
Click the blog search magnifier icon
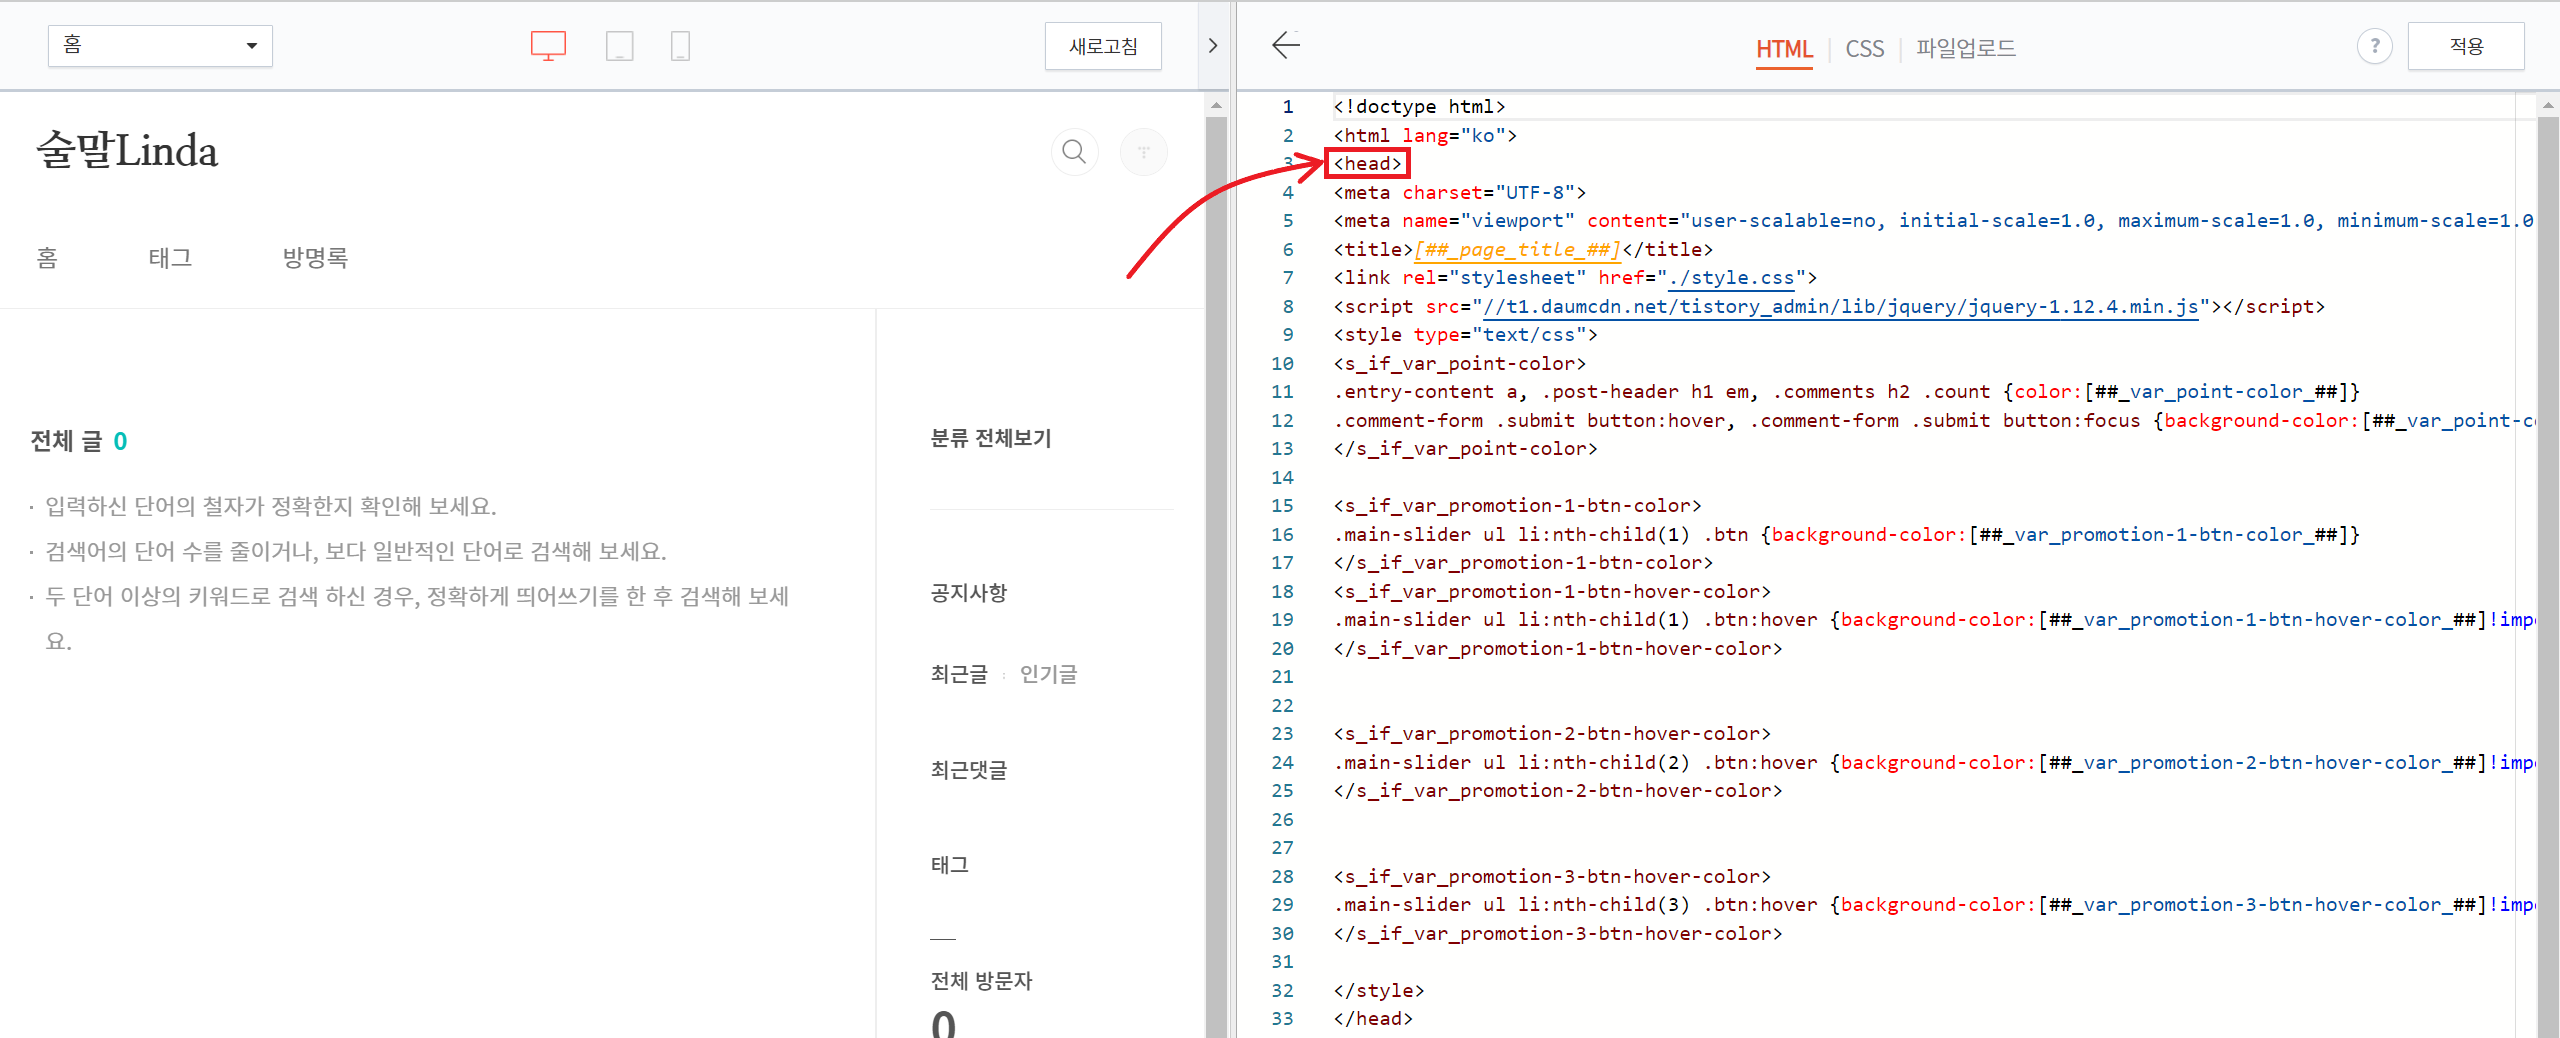[x=1074, y=152]
